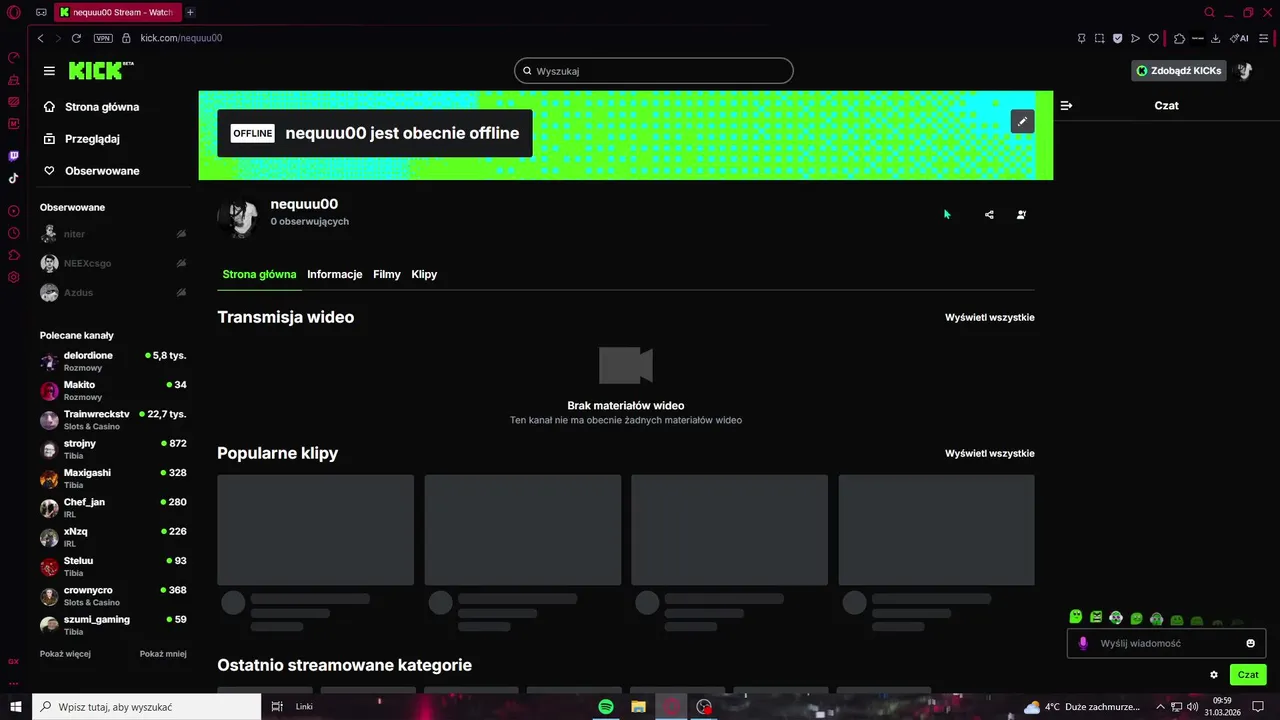Collapse the chat panel
Viewport: 1280px width, 720px height.
(1066, 105)
